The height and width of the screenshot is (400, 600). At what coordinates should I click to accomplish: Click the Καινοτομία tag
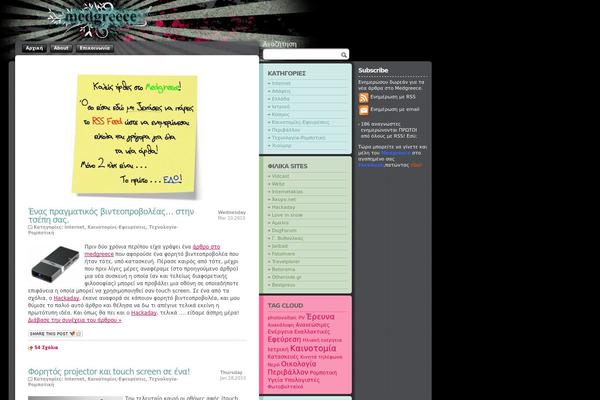coord(313,348)
